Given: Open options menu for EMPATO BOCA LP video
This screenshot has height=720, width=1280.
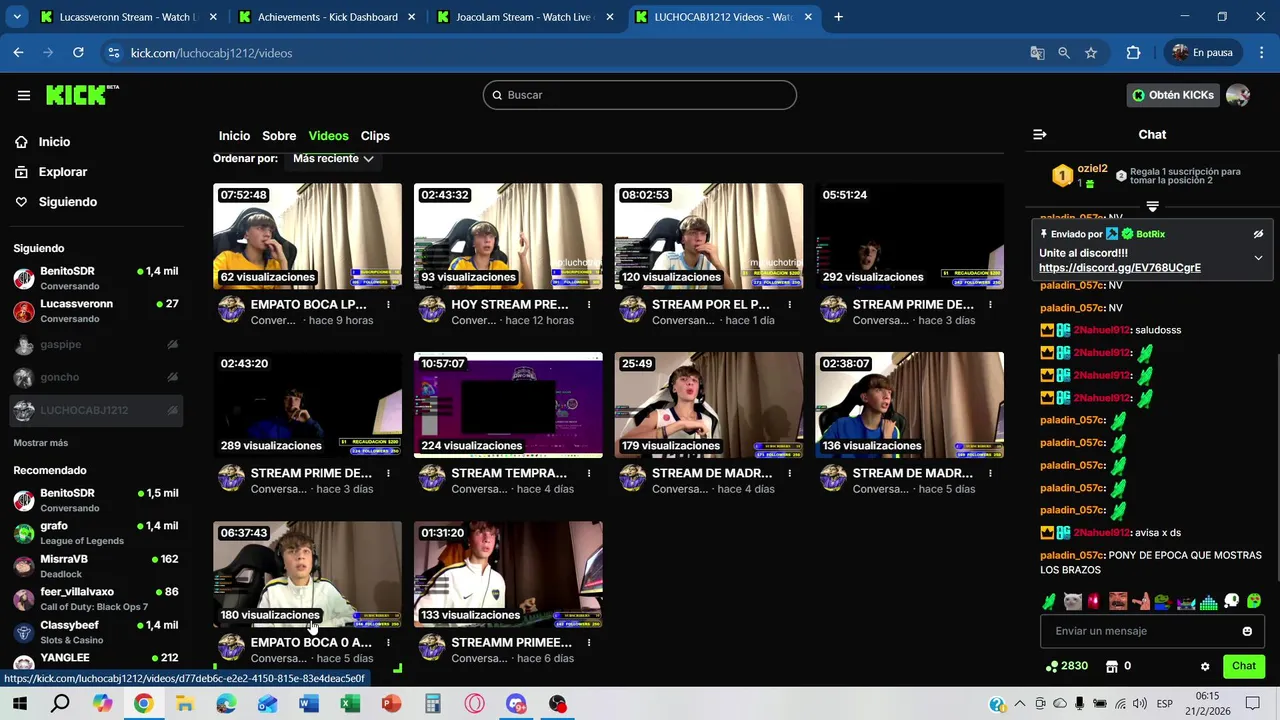Looking at the screenshot, I should pyautogui.click(x=388, y=304).
